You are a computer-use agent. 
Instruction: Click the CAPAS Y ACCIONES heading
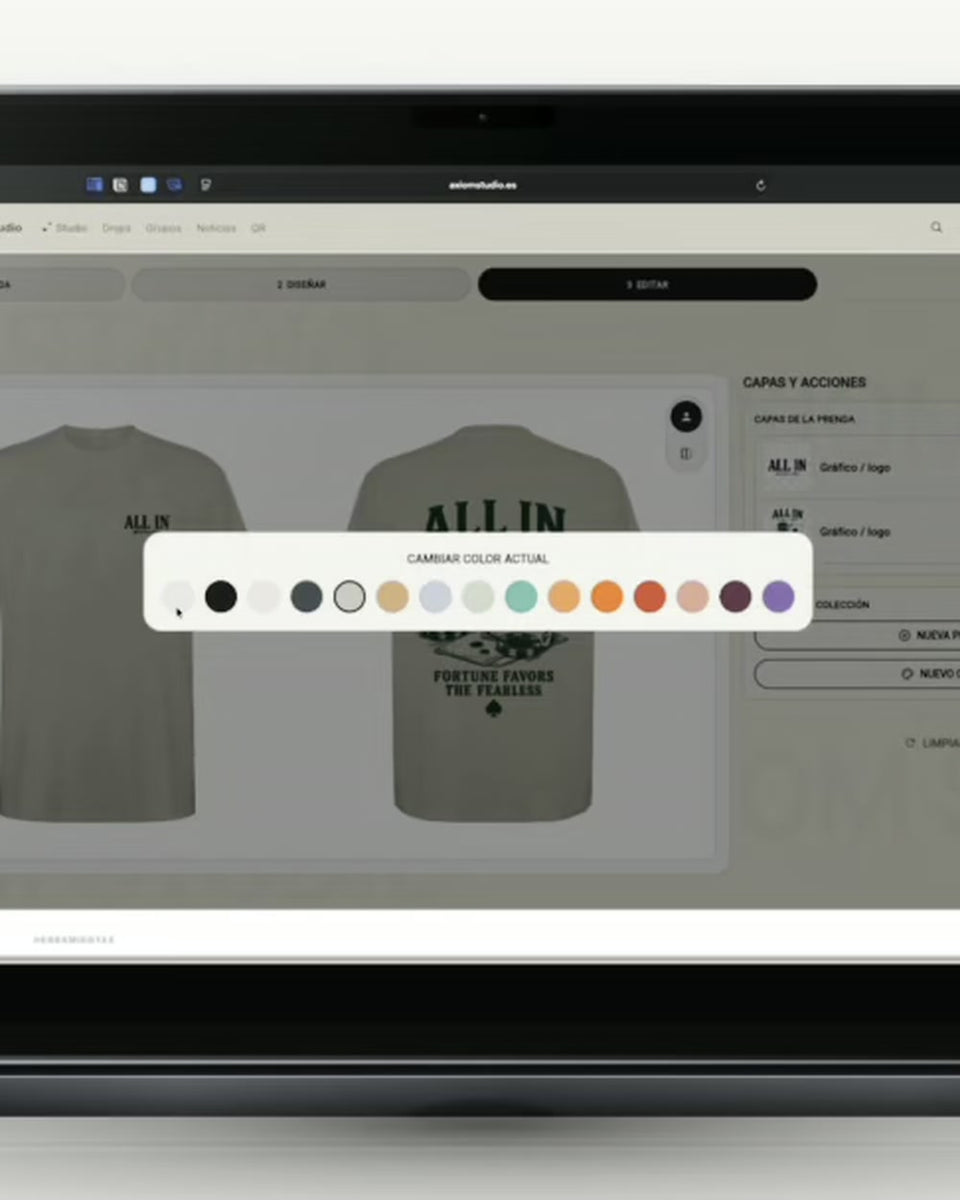pos(804,382)
